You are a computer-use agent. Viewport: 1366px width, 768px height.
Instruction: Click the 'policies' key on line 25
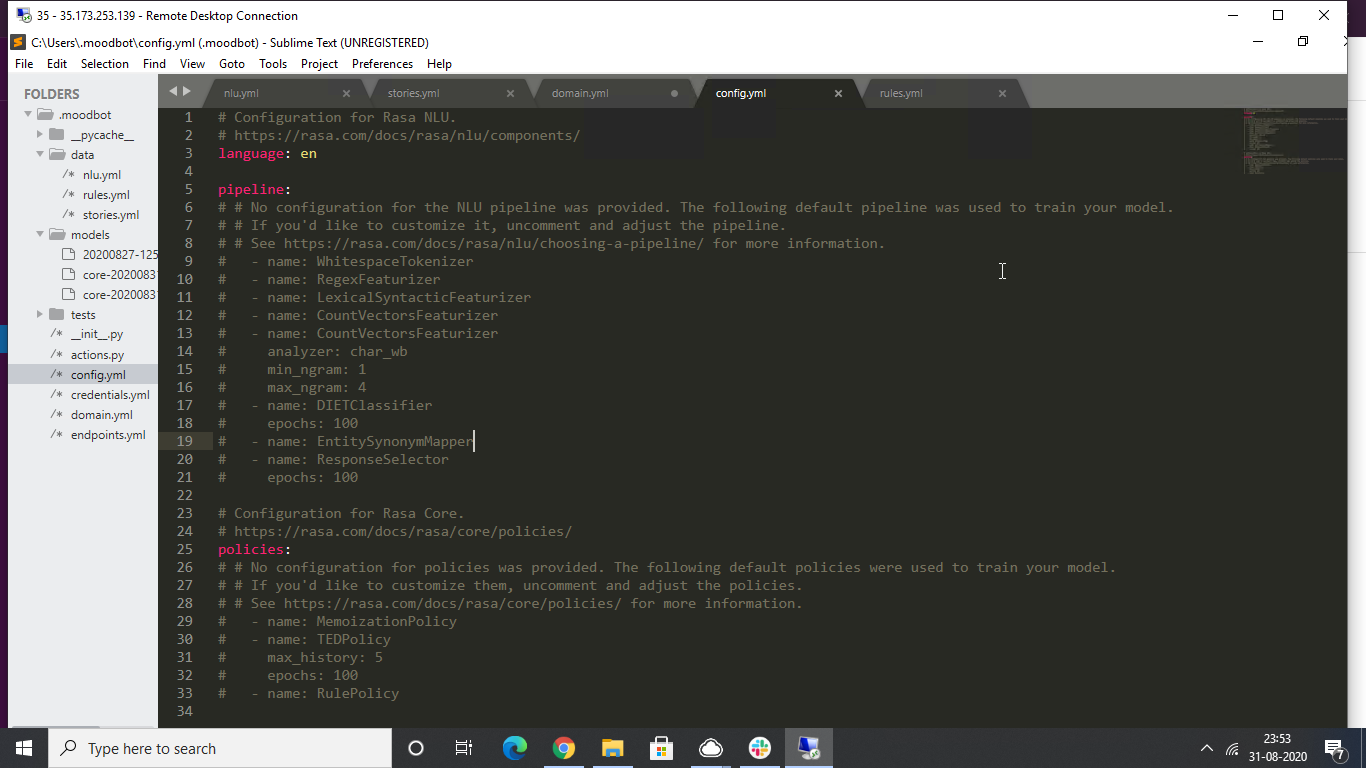(251, 549)
